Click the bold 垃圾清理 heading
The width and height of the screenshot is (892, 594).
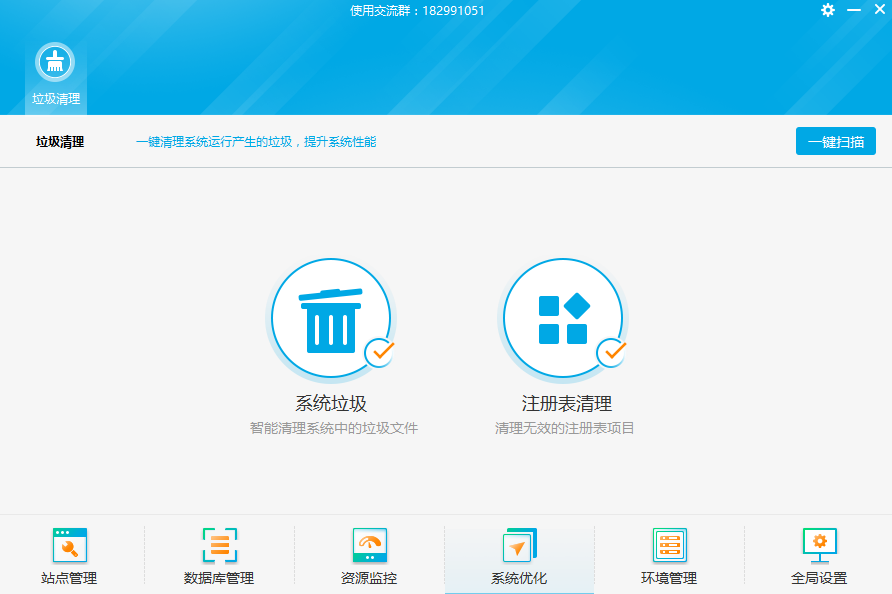60,142
